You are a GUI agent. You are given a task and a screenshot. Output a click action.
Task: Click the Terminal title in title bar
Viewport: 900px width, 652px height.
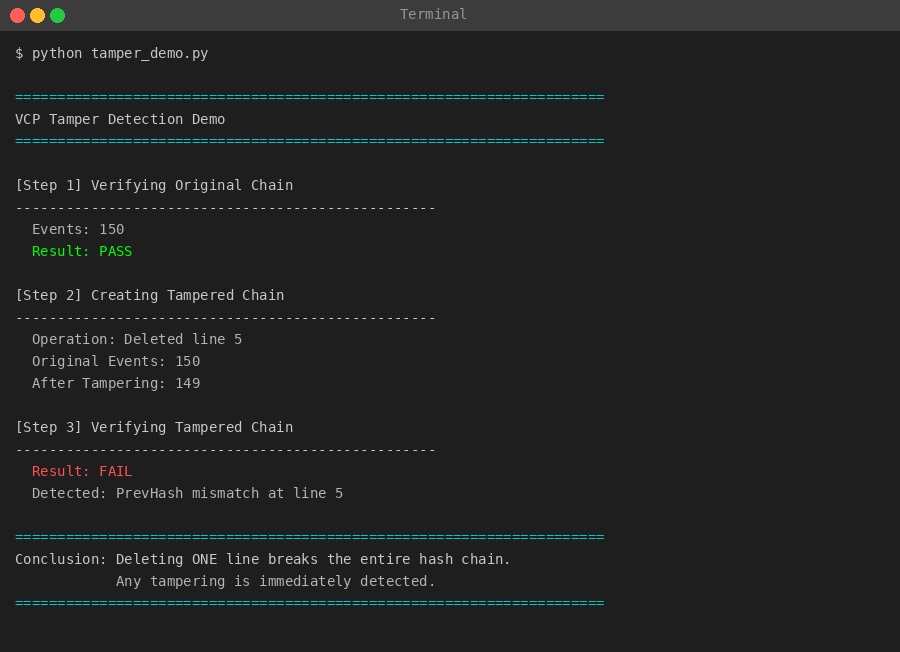point(433,14)
